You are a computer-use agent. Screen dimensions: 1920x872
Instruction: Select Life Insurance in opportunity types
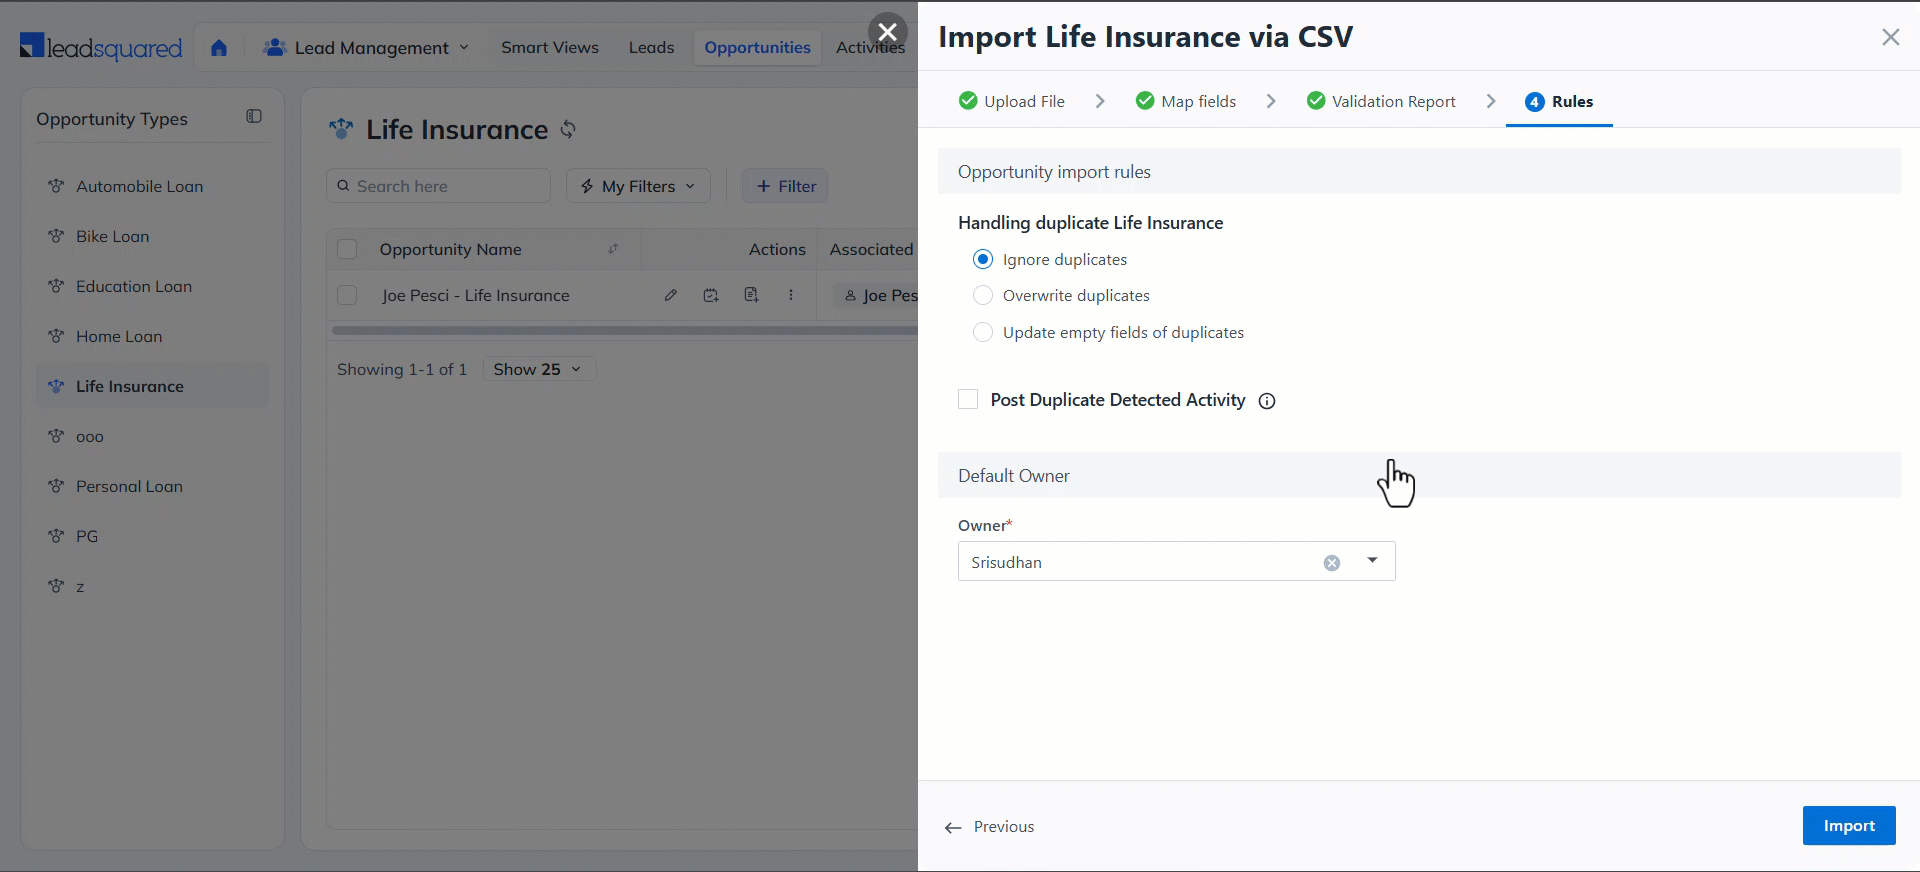153,386
